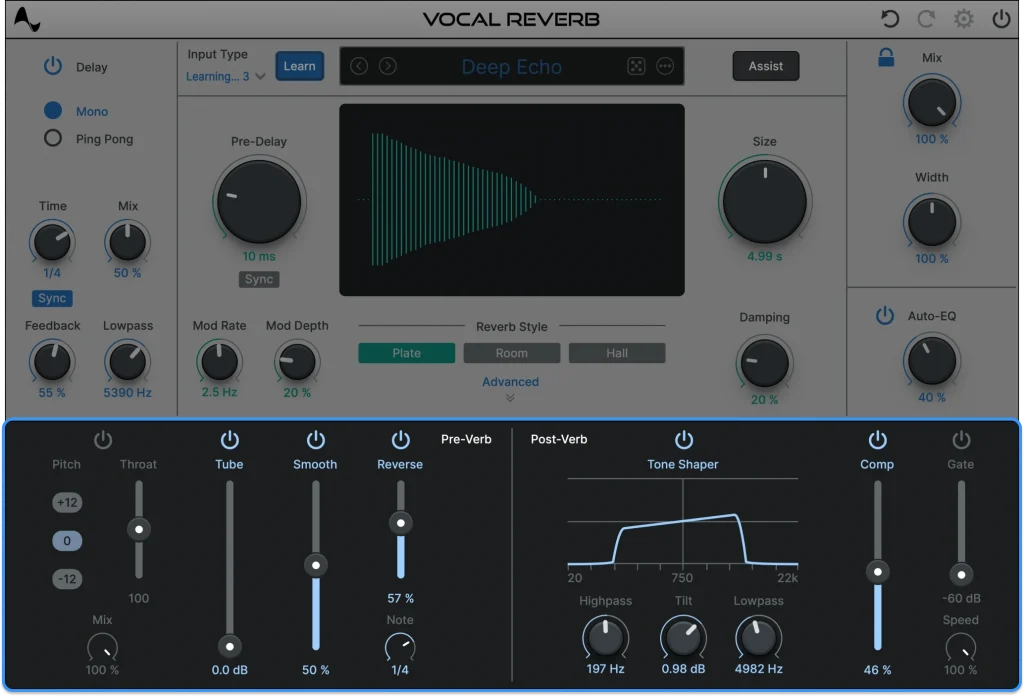Screen dimensions: 1024x696
Task: Select the Room reverb style
Action: (511, 352)
